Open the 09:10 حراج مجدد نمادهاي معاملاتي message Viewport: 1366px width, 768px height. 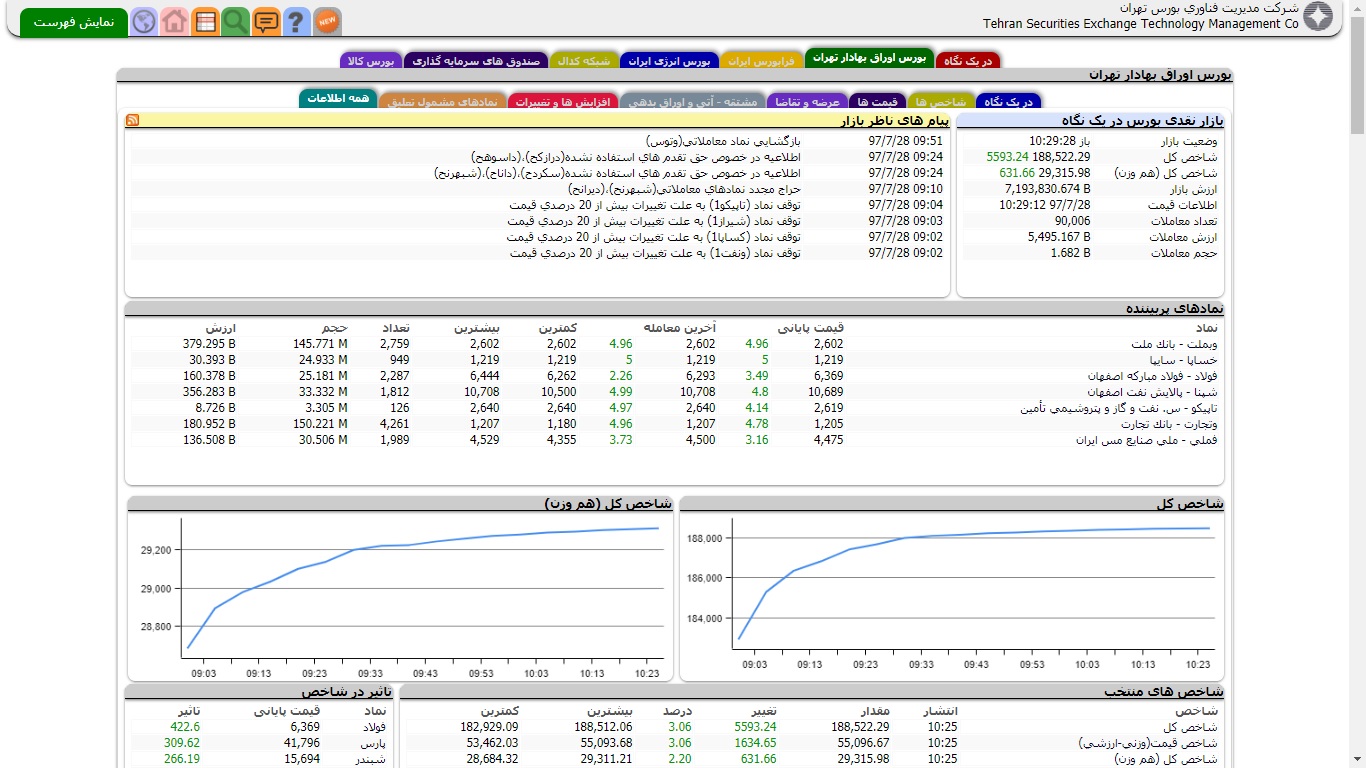[684, 189]
